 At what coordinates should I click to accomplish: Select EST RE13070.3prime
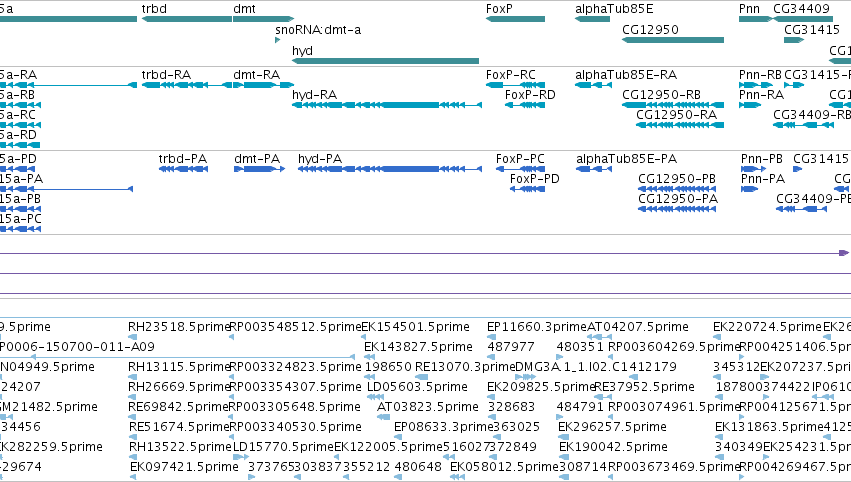pyautogui.click(x=465, y=367)
